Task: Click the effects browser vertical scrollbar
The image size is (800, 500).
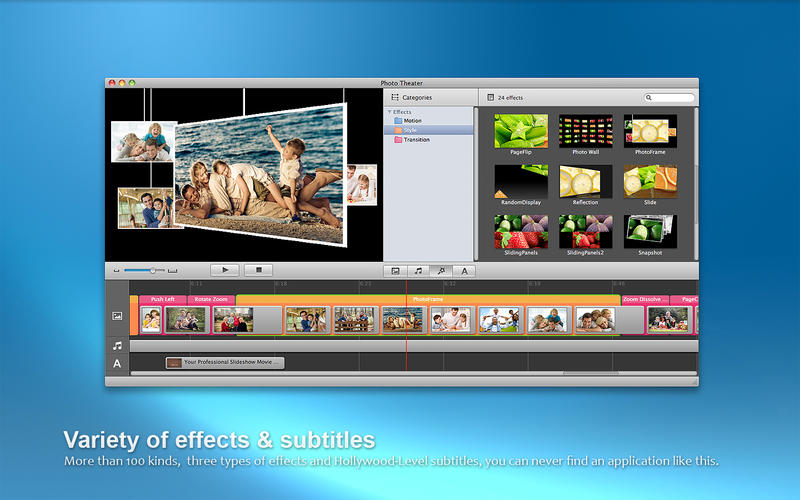Action: (x=696, y=184)
